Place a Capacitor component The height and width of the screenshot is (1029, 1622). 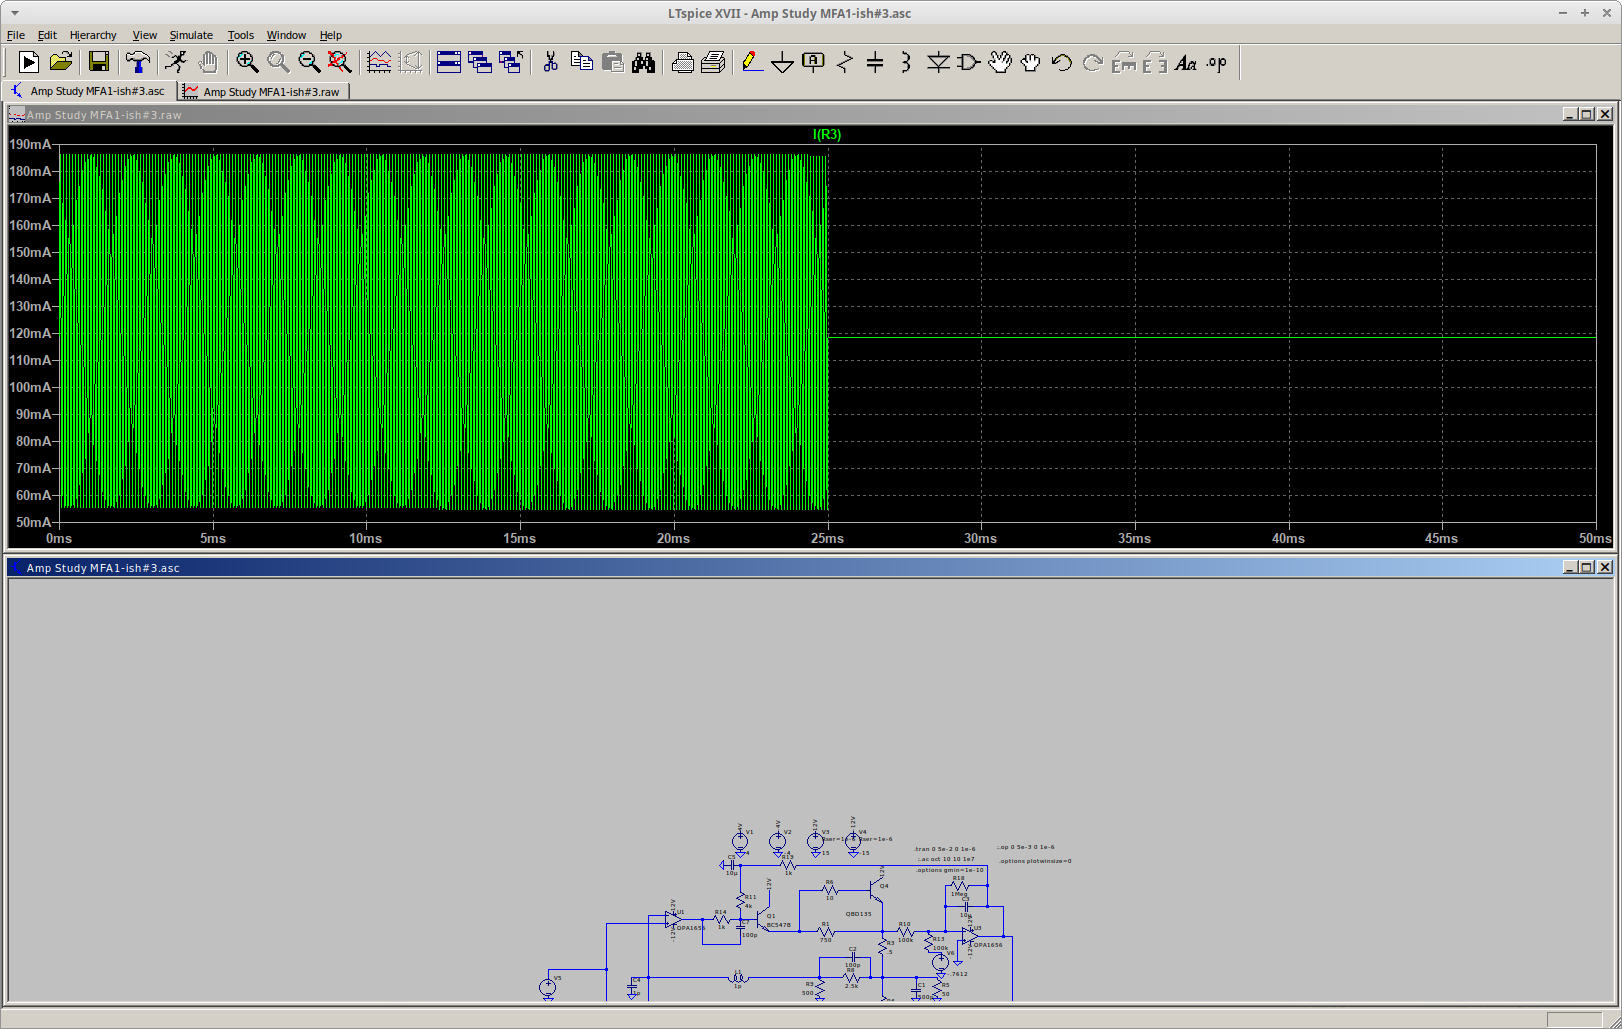(875, 62)
